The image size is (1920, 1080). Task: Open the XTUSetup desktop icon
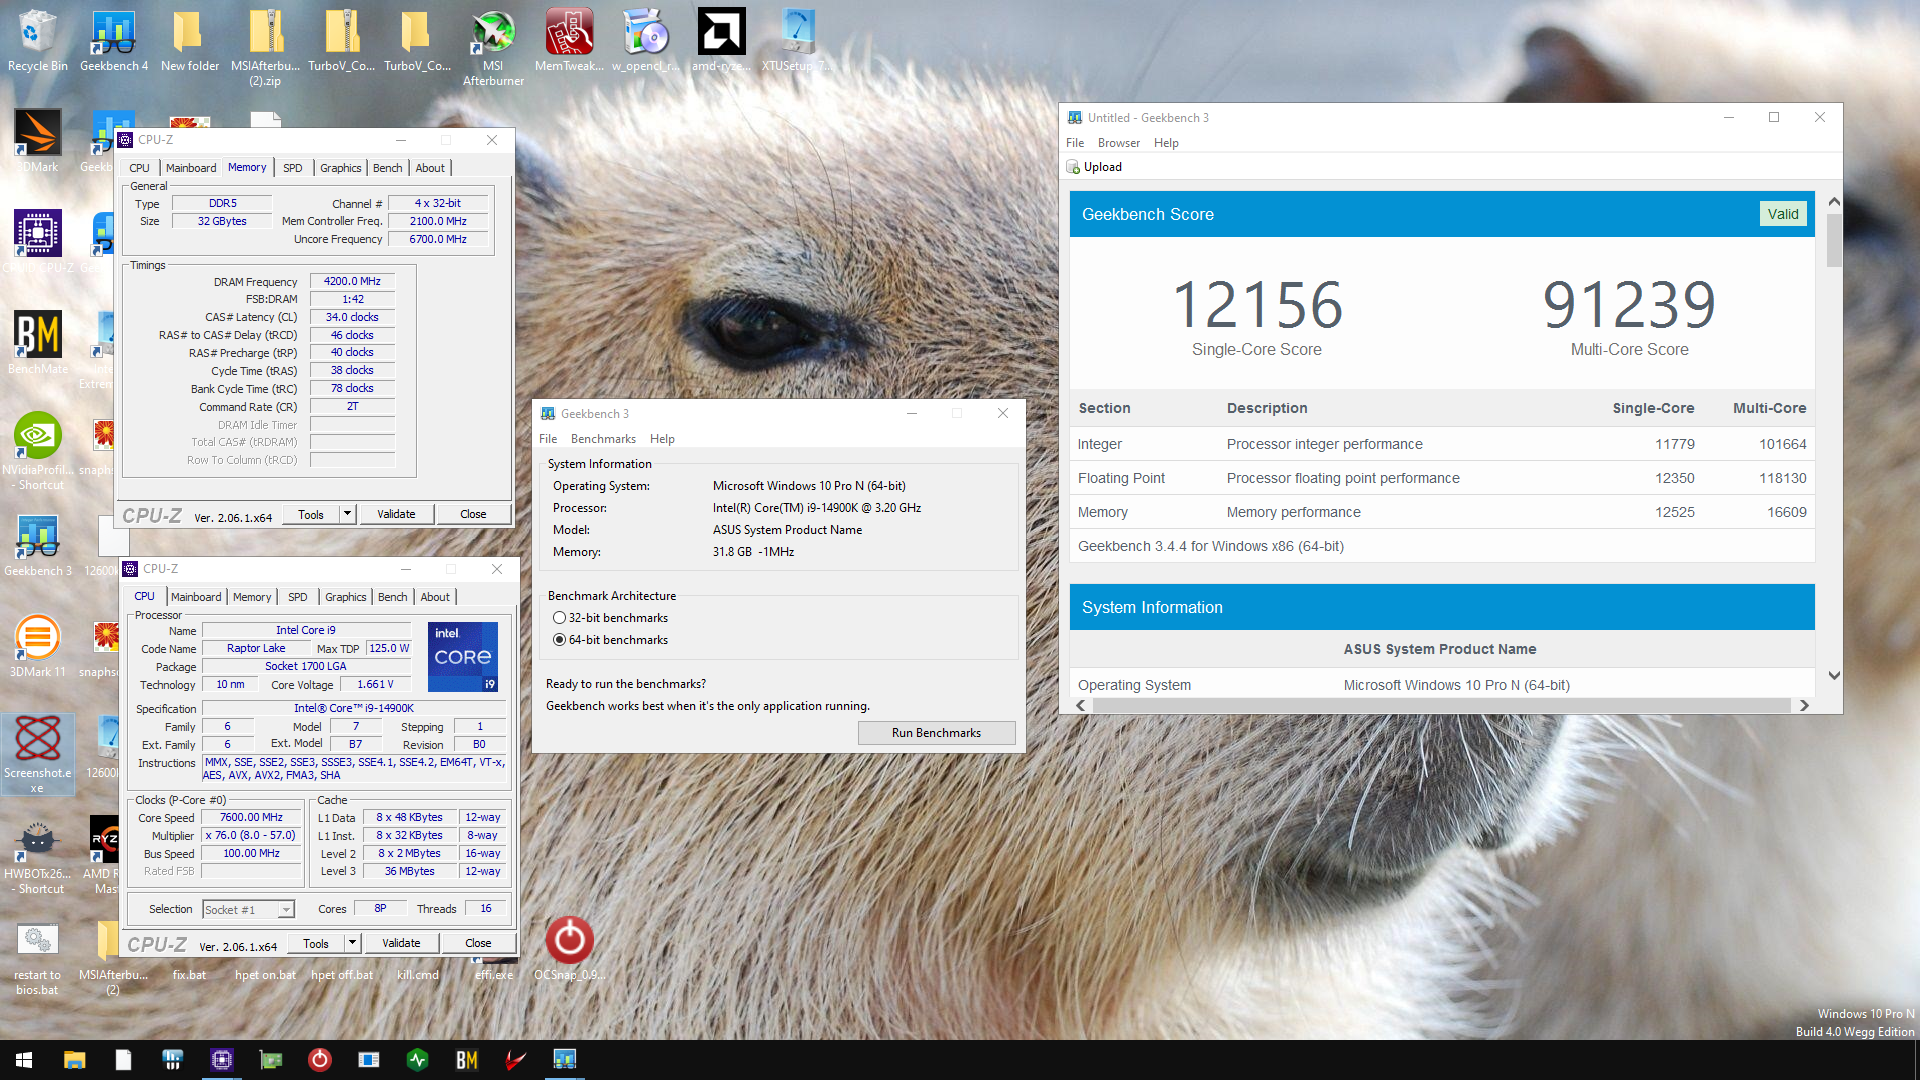click(x=797, y=40)
